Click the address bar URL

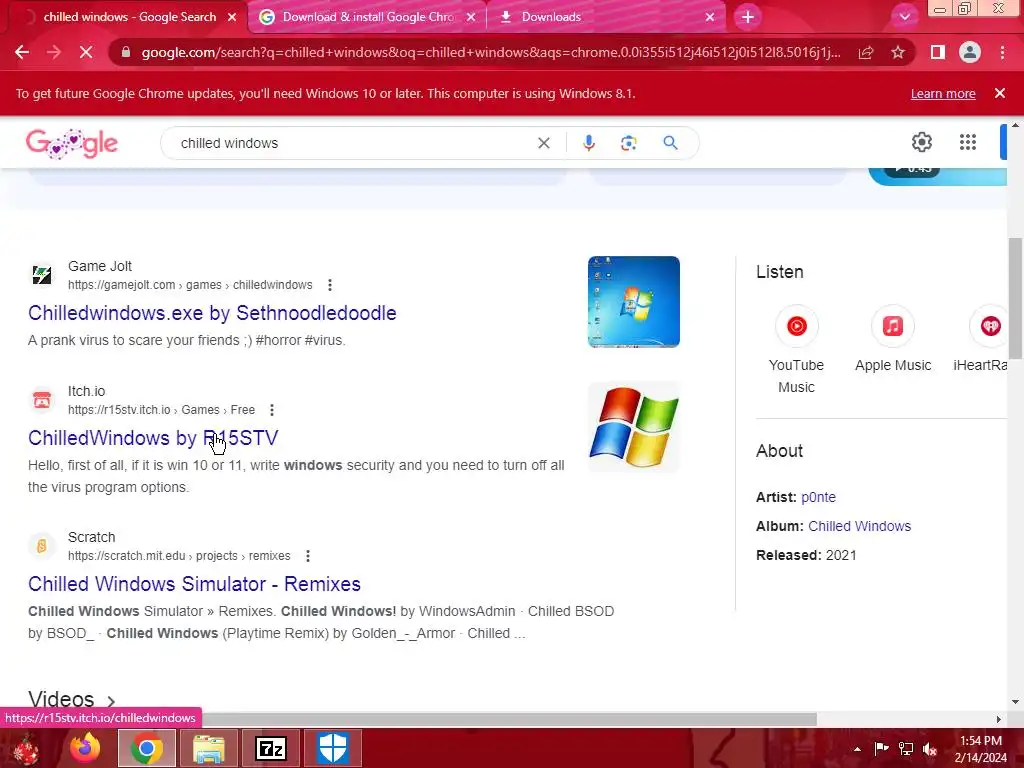tap(490, 52)
